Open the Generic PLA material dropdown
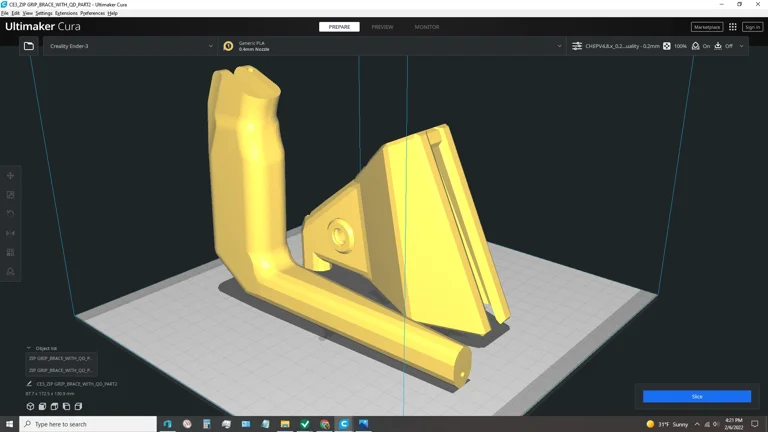 click(x=392, y=46)
